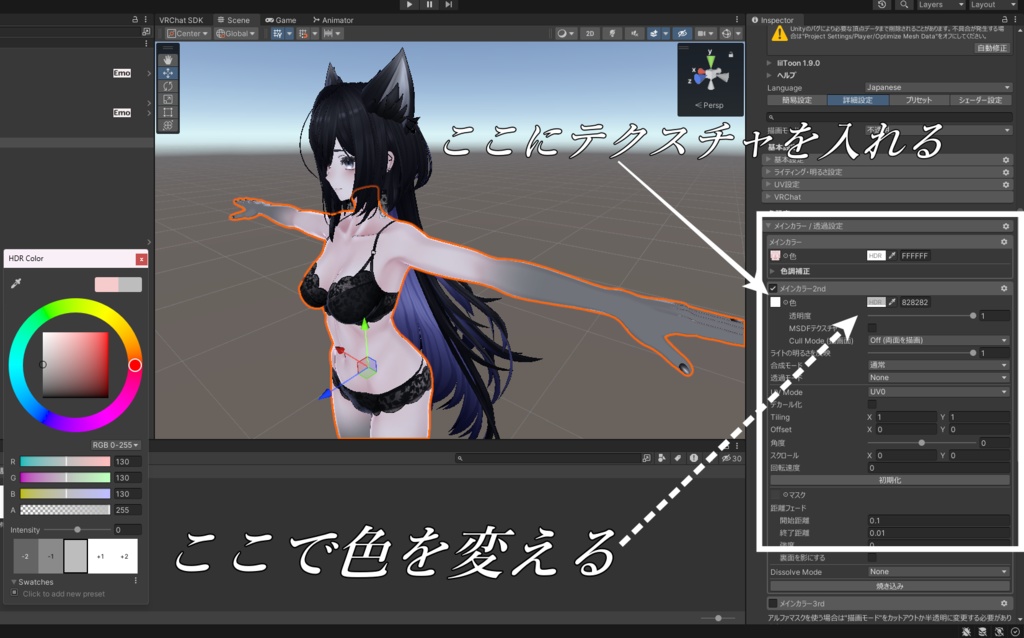Open the Unity search icon
The image size is (1024, 638).
pyautogui.click(x=904, y=5)
